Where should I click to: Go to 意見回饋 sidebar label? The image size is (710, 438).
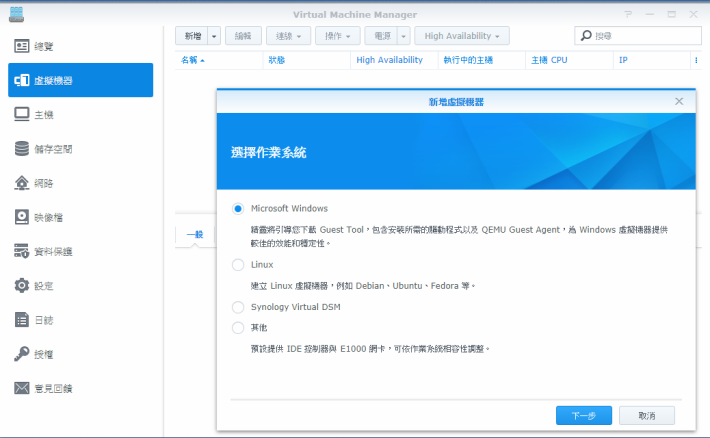tap(53, 388)
